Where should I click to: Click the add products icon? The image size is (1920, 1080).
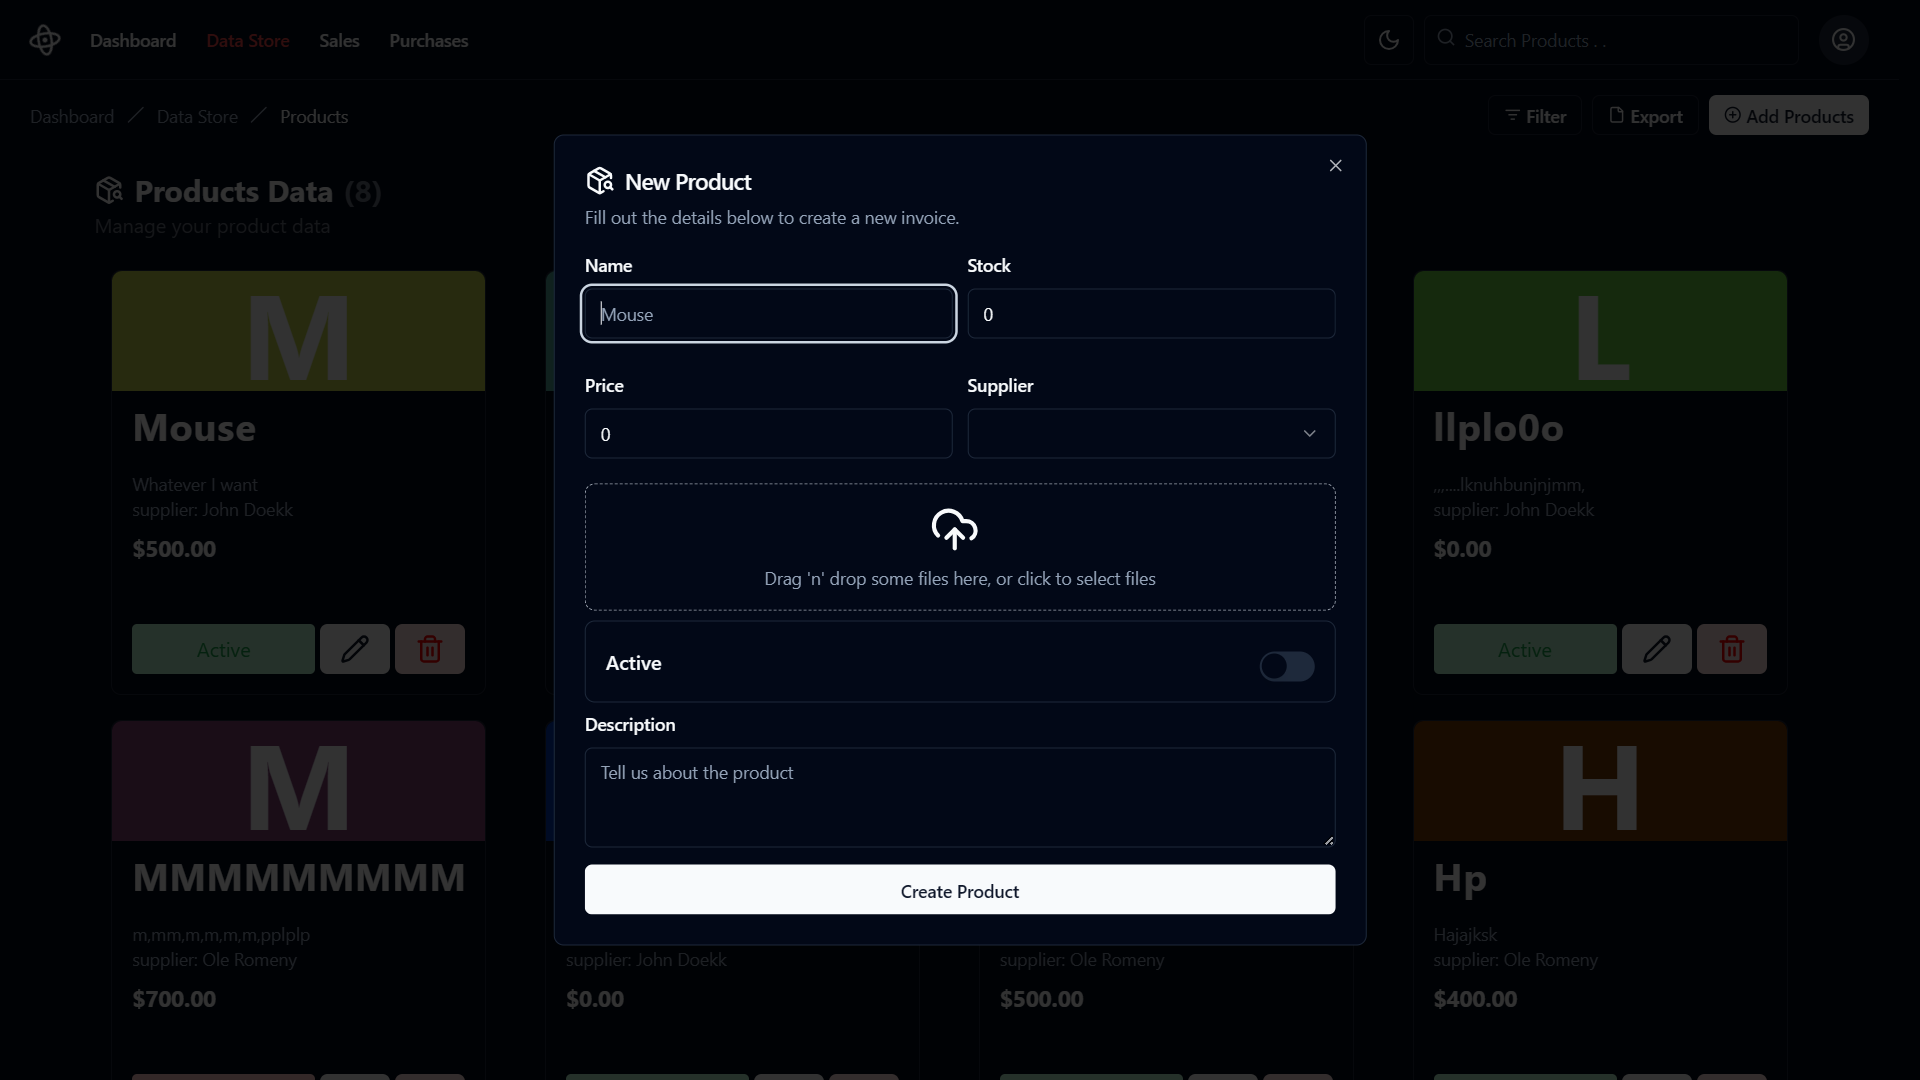[x=1733, y=116]
